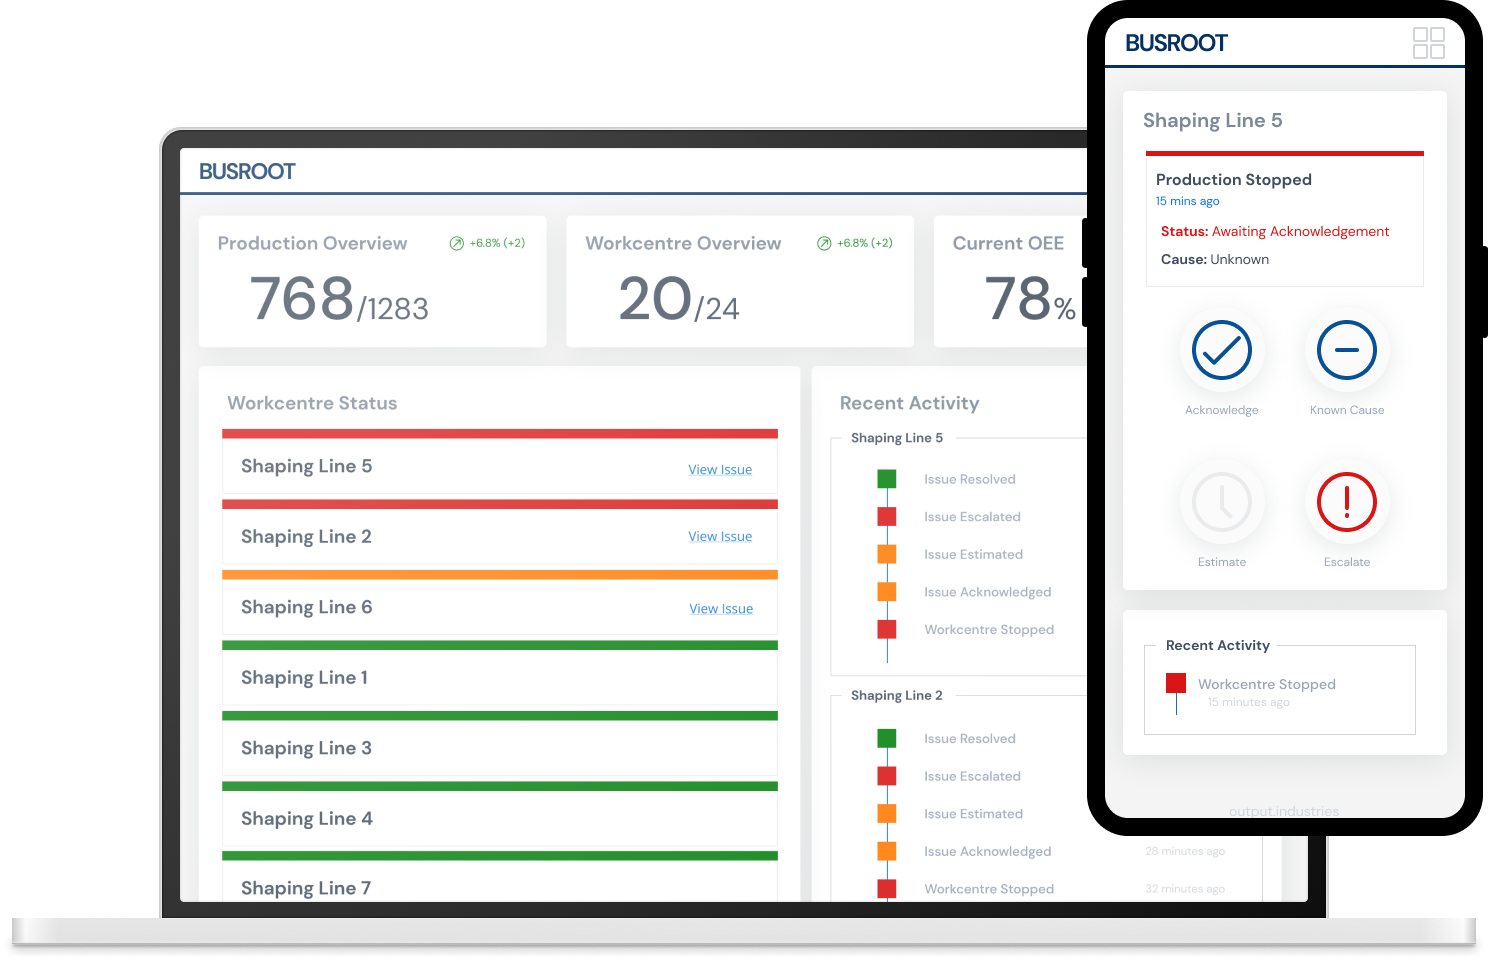Click the red Workcentre Stopped marker on the phone
This screenshot has width=1488, height=958.
(1176, 683)
